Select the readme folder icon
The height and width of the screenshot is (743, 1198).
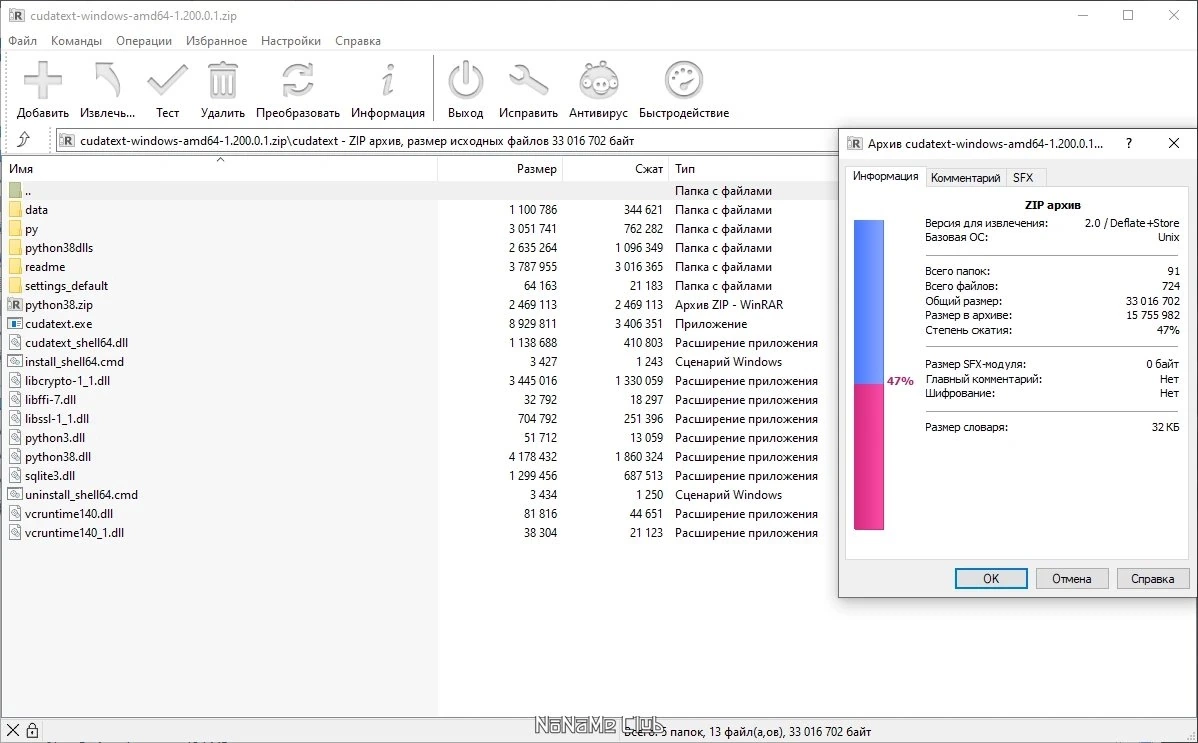pyautogui.click(x=15, y=267)
